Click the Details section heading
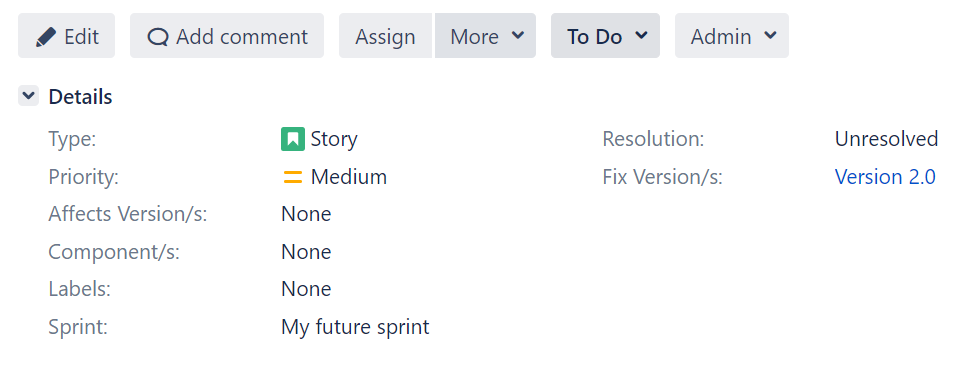Viewport: 971px width, 374px height. [81, 97]
